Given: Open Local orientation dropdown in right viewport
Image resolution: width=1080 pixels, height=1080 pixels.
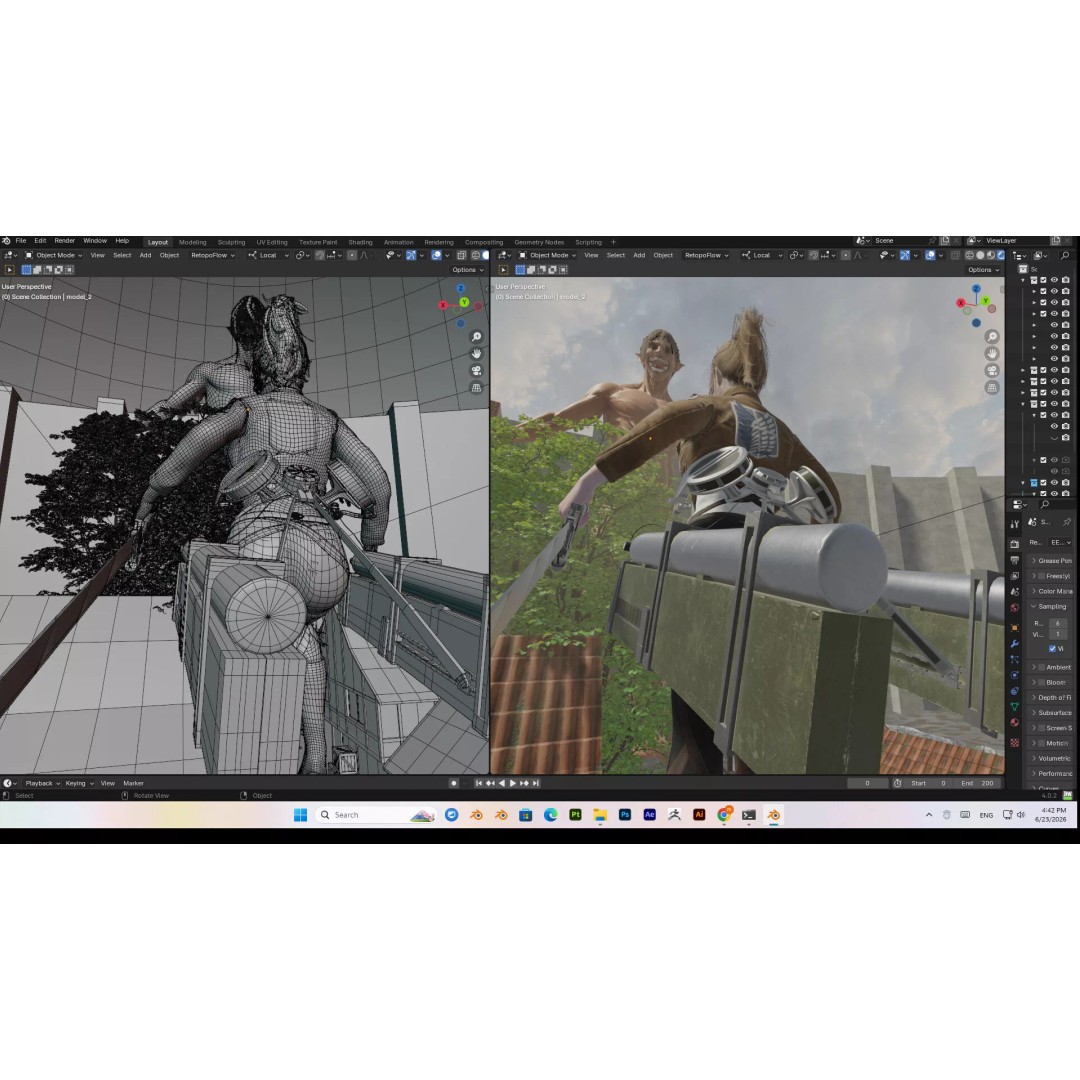Looking at the screenshot, I should click(x=762, y=256).
